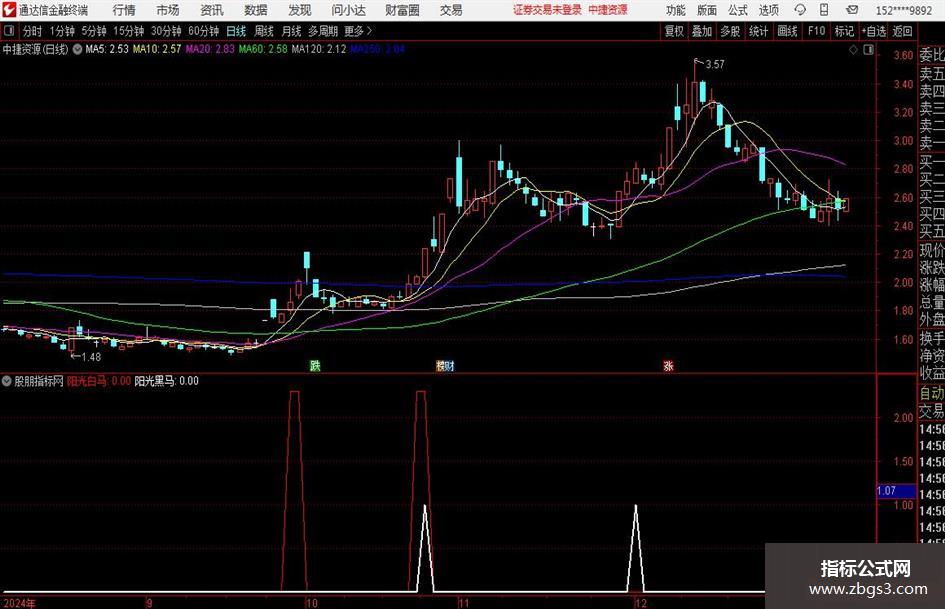This screenshot has height=609, width=945.
Task: Switch to 1分钟 period
Action: pos(62,31)
